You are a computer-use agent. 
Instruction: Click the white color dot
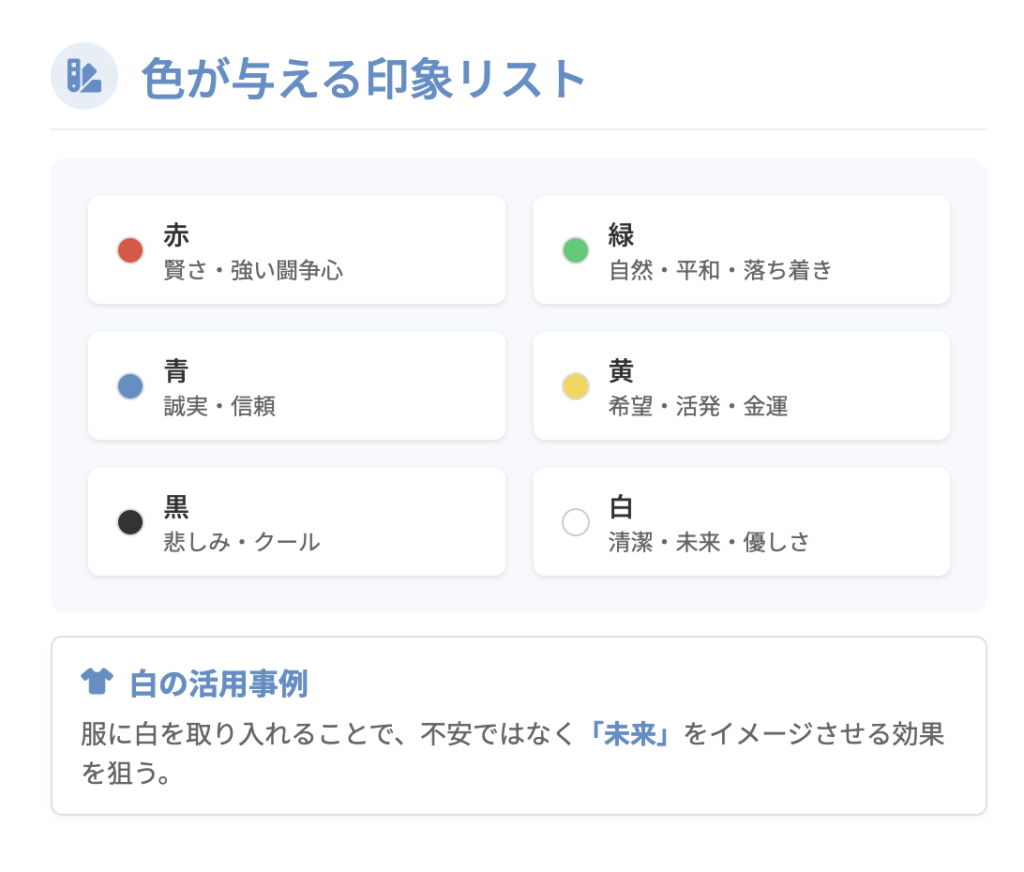click(x=575, y=522)
